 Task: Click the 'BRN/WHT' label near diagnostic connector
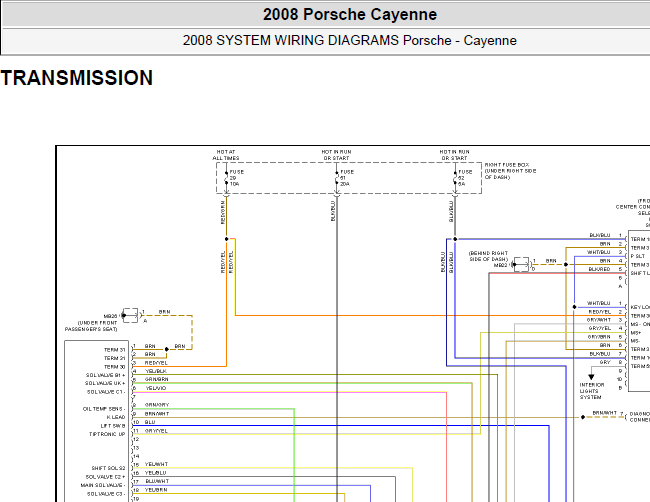(x=605, y=413)
